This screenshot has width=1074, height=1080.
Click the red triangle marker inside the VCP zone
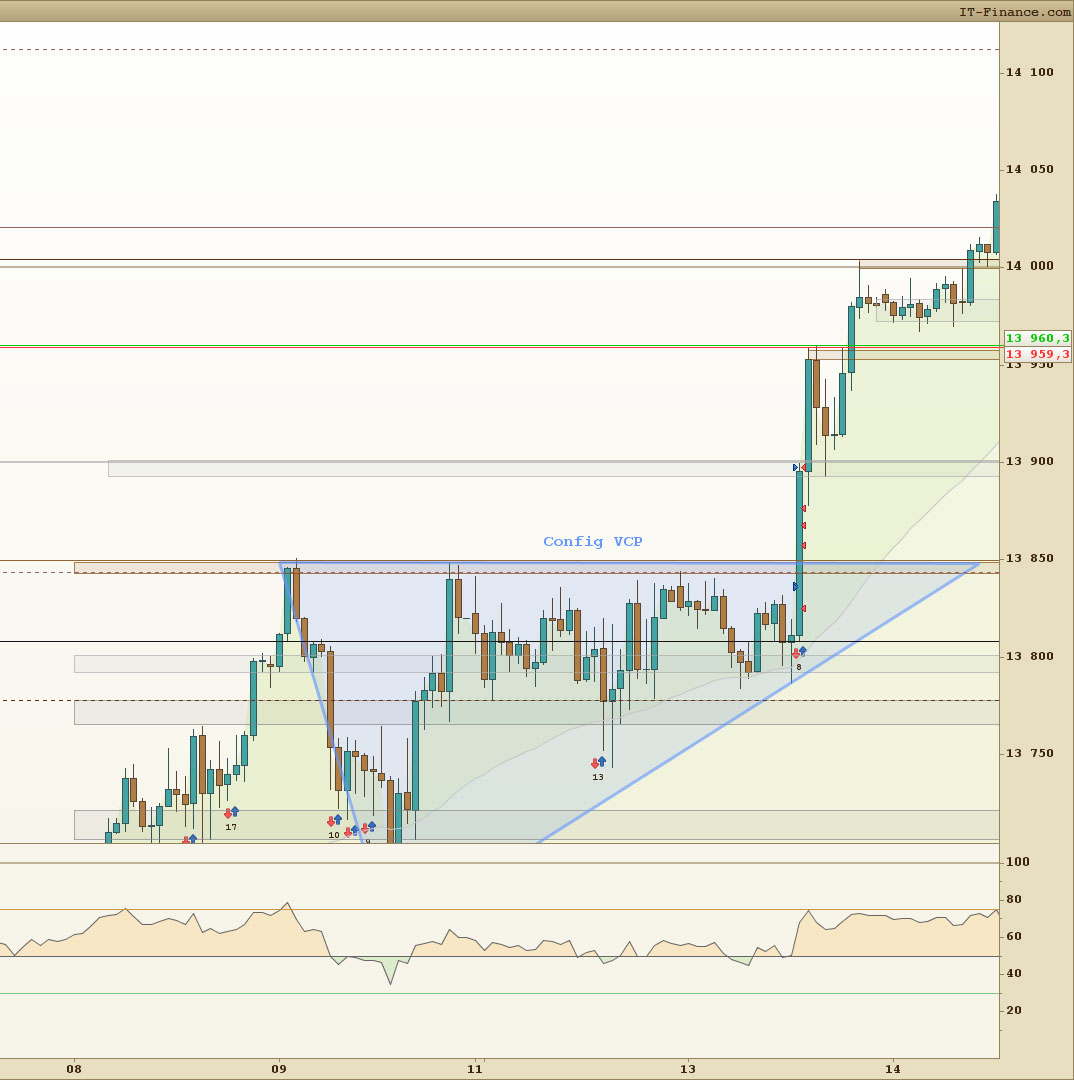point(803,608)
